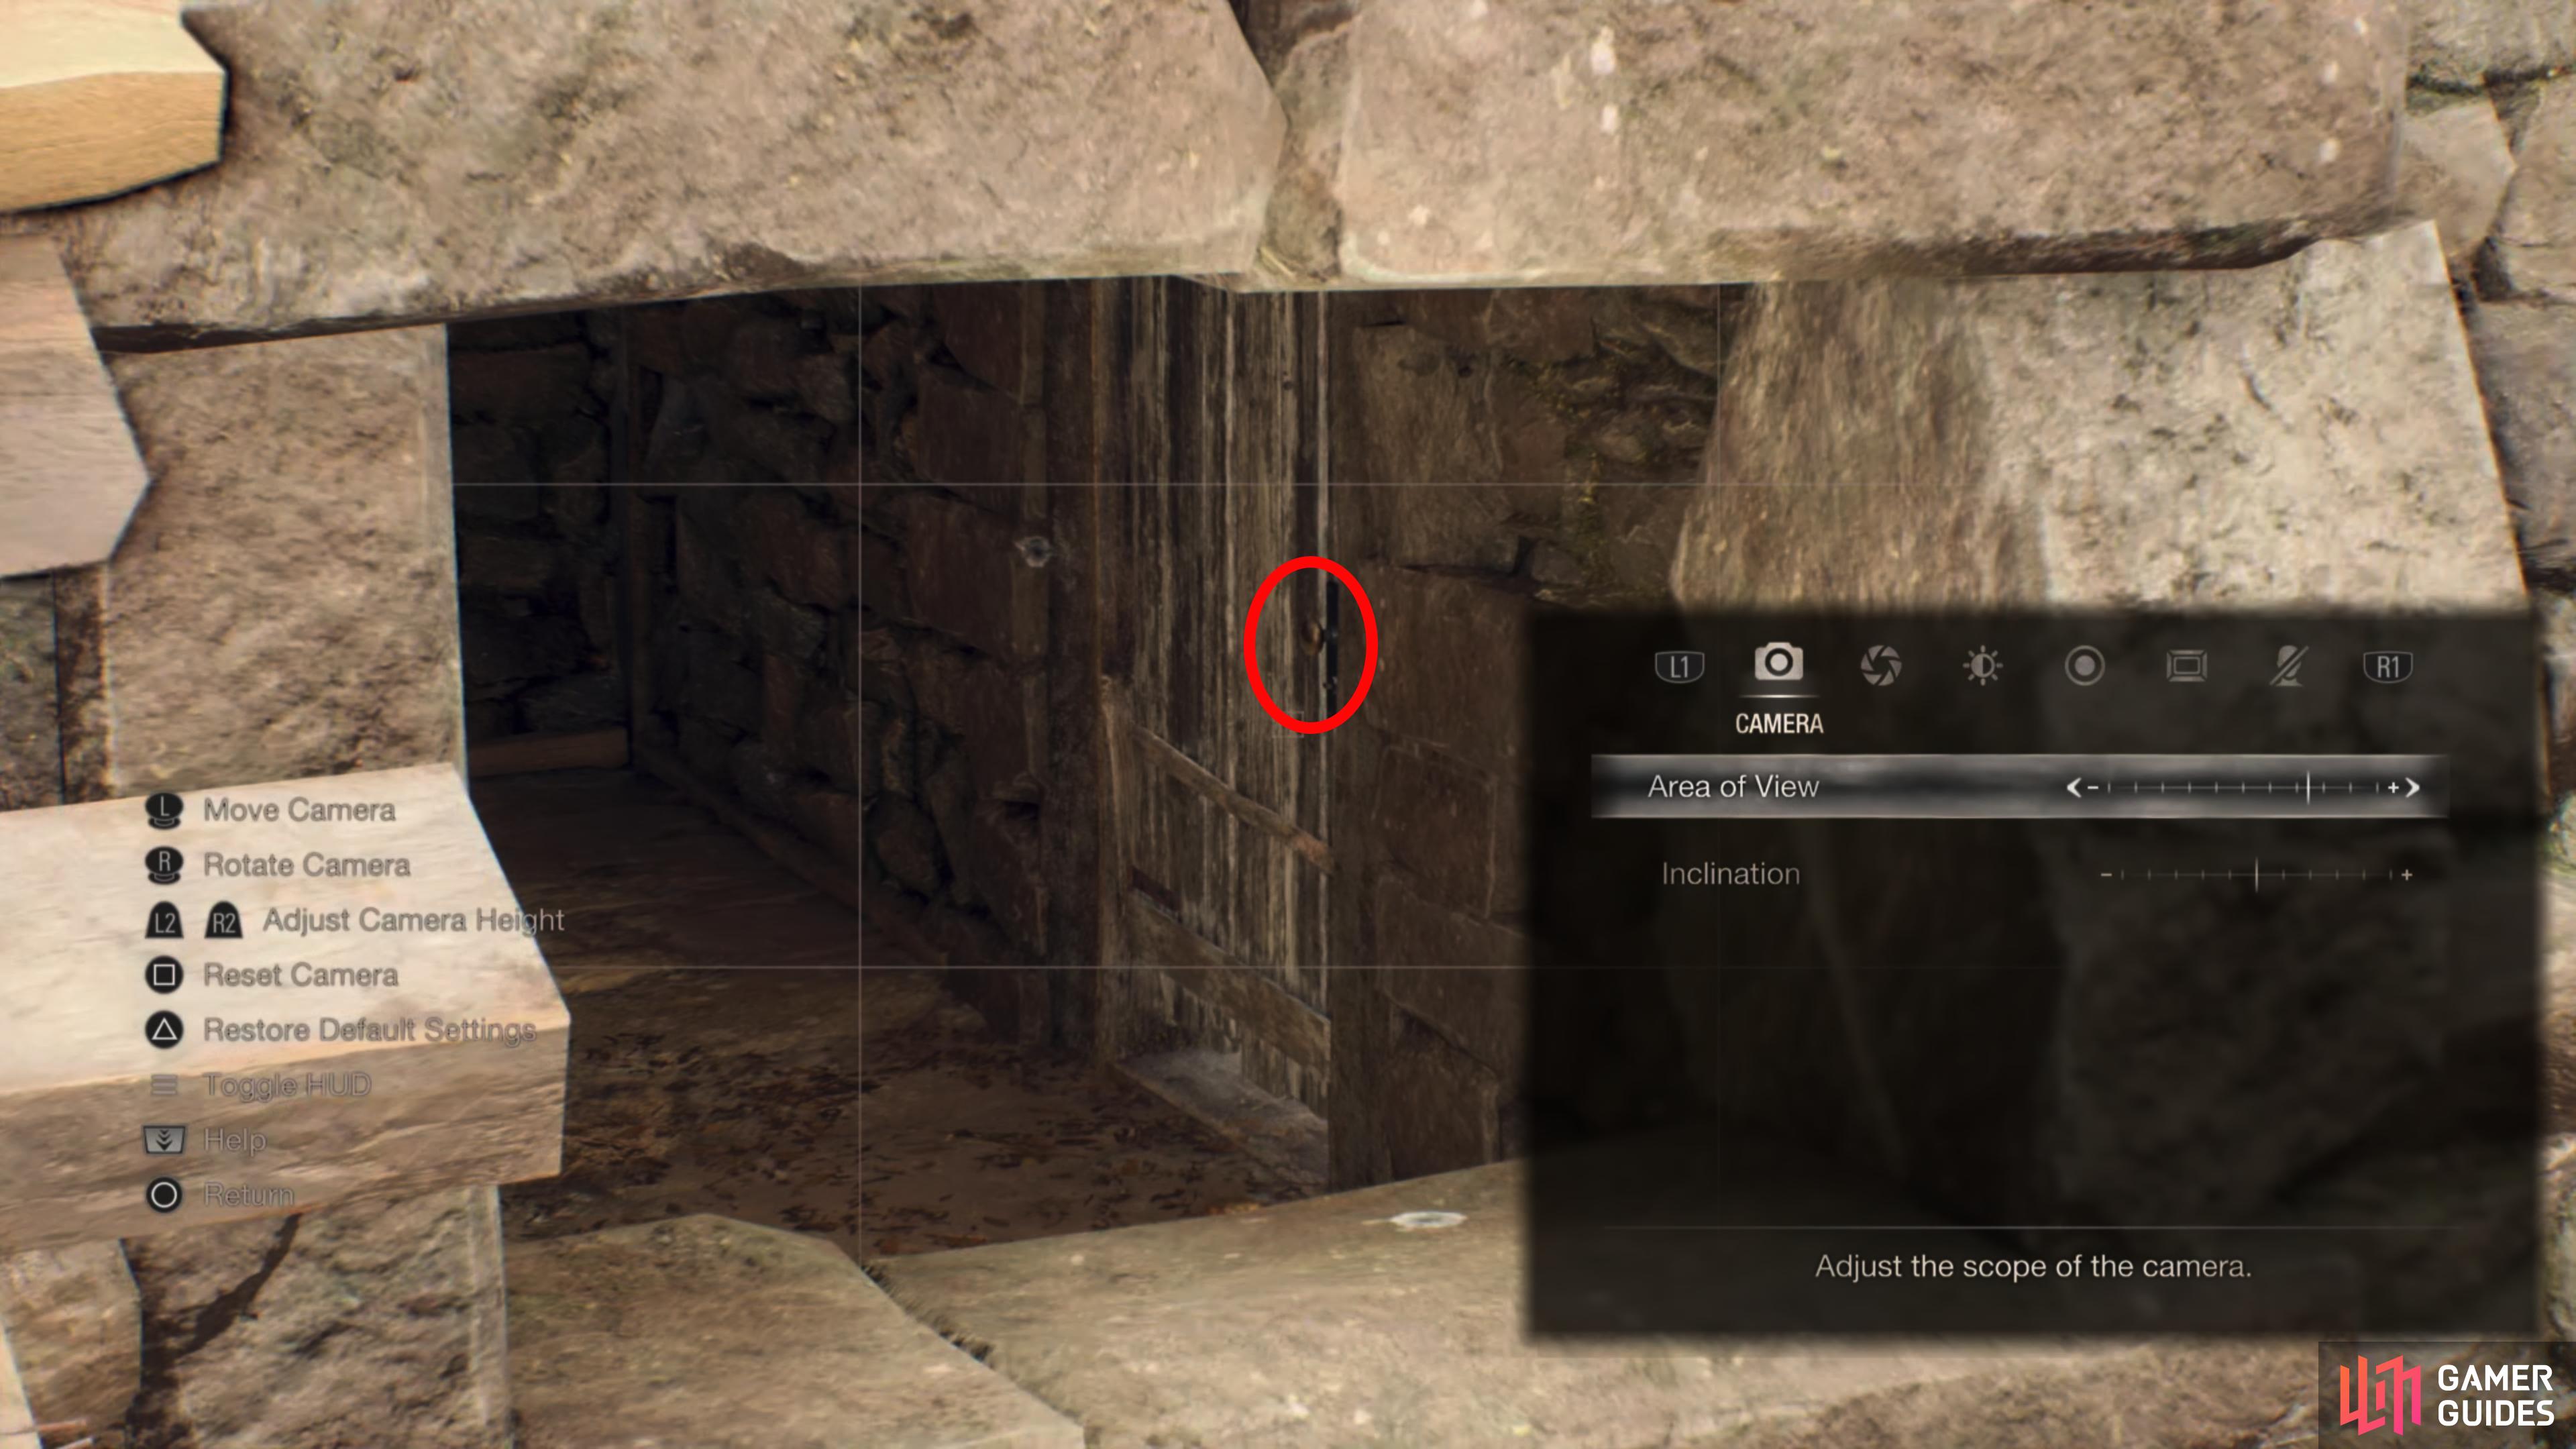The height and width of the screenshot is (1449, 2576).
Task: Enable Help menu option
Action: 230,1139
